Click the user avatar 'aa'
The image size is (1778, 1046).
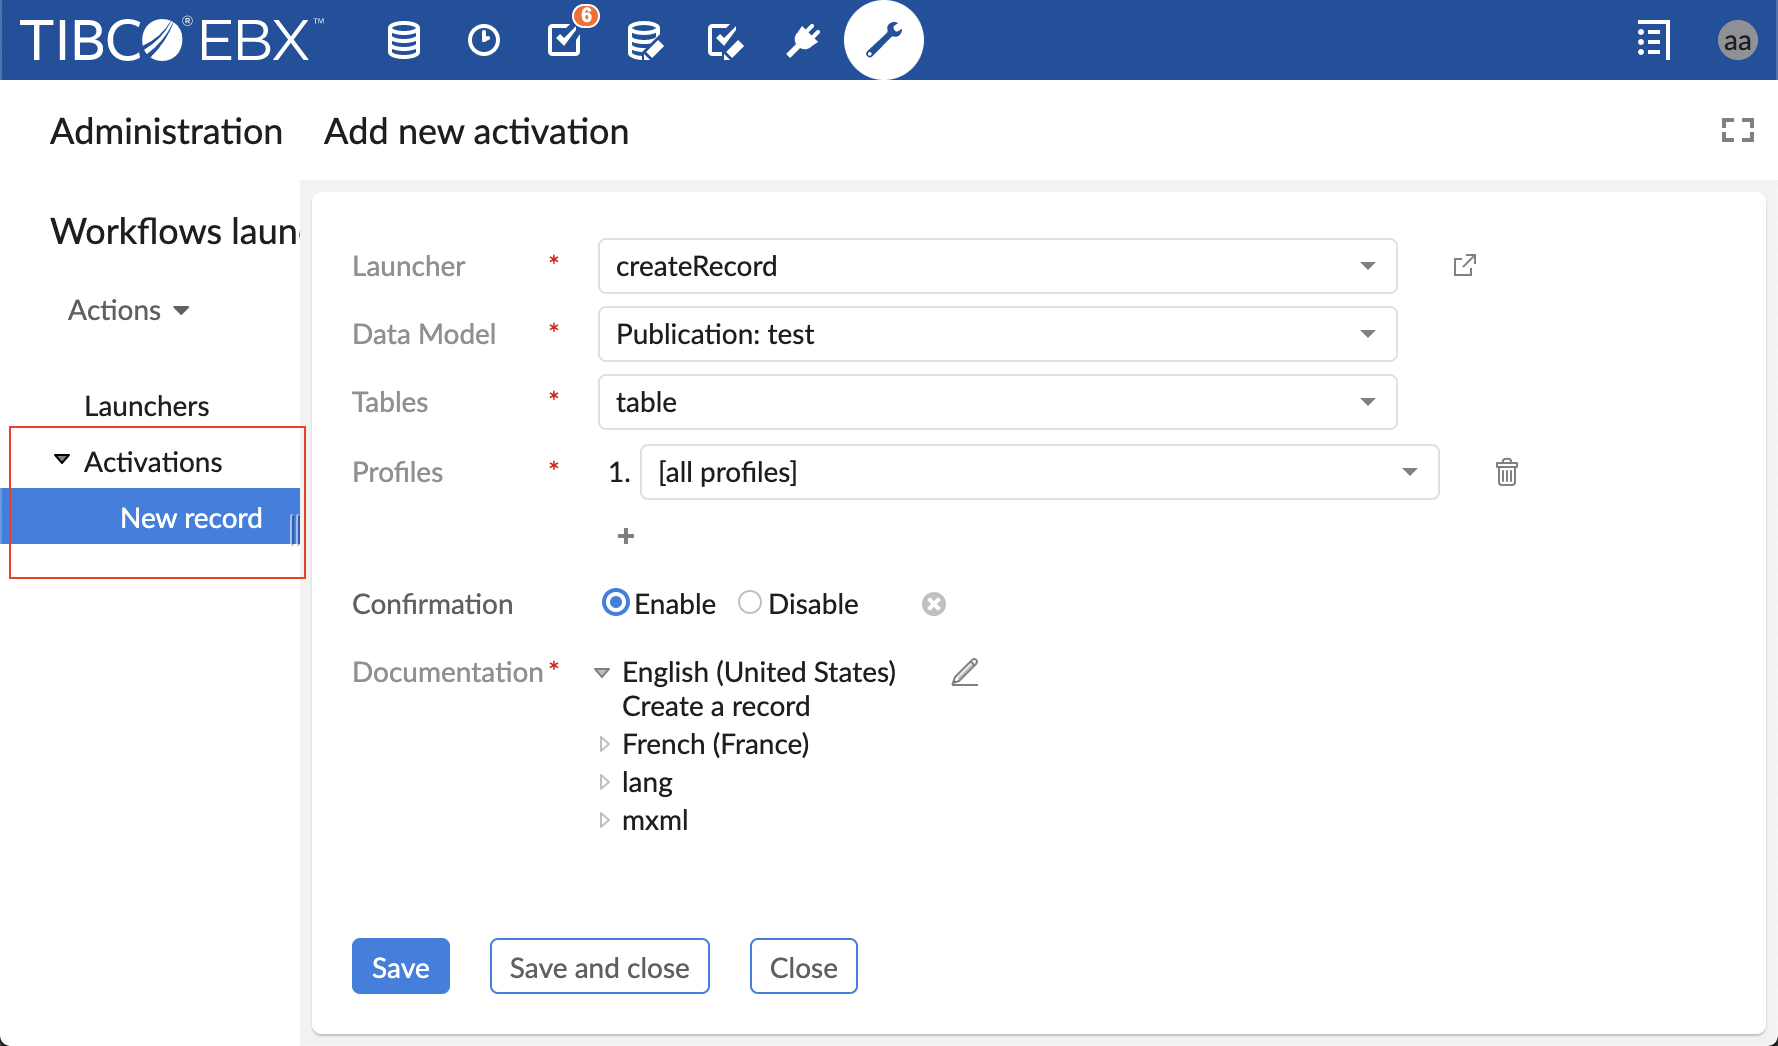[x=1737, y=41]
